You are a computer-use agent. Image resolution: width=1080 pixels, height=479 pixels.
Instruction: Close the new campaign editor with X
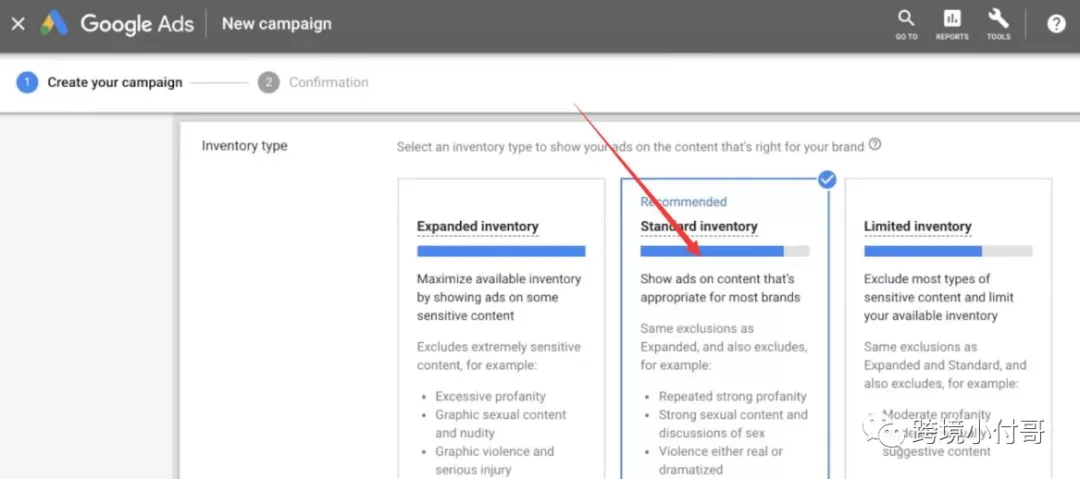tap(19, 24)
